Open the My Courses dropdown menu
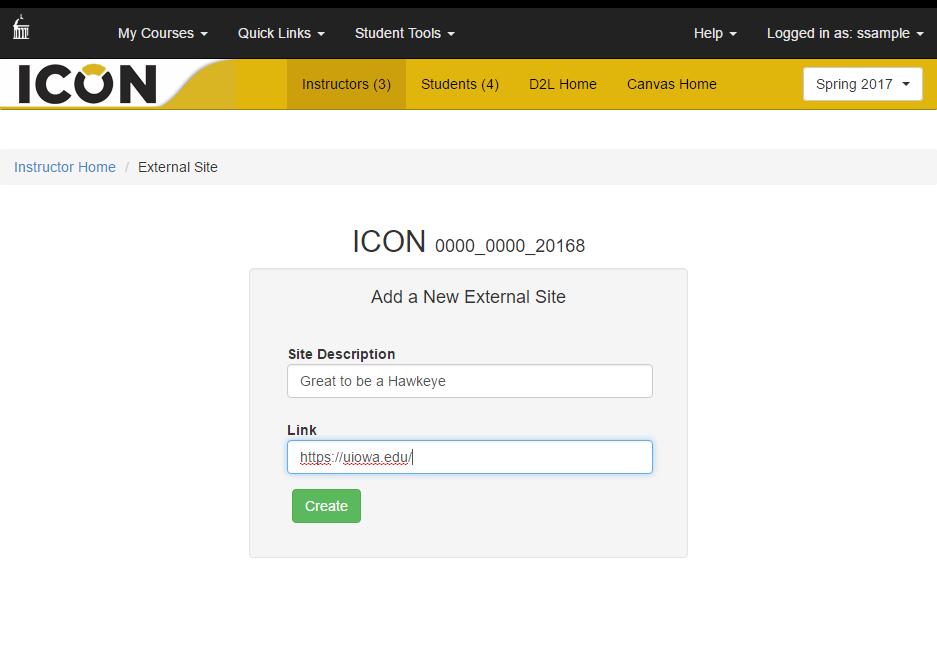Image resolution: width=937 pixels, height=660 pixels. coord(162,33)
